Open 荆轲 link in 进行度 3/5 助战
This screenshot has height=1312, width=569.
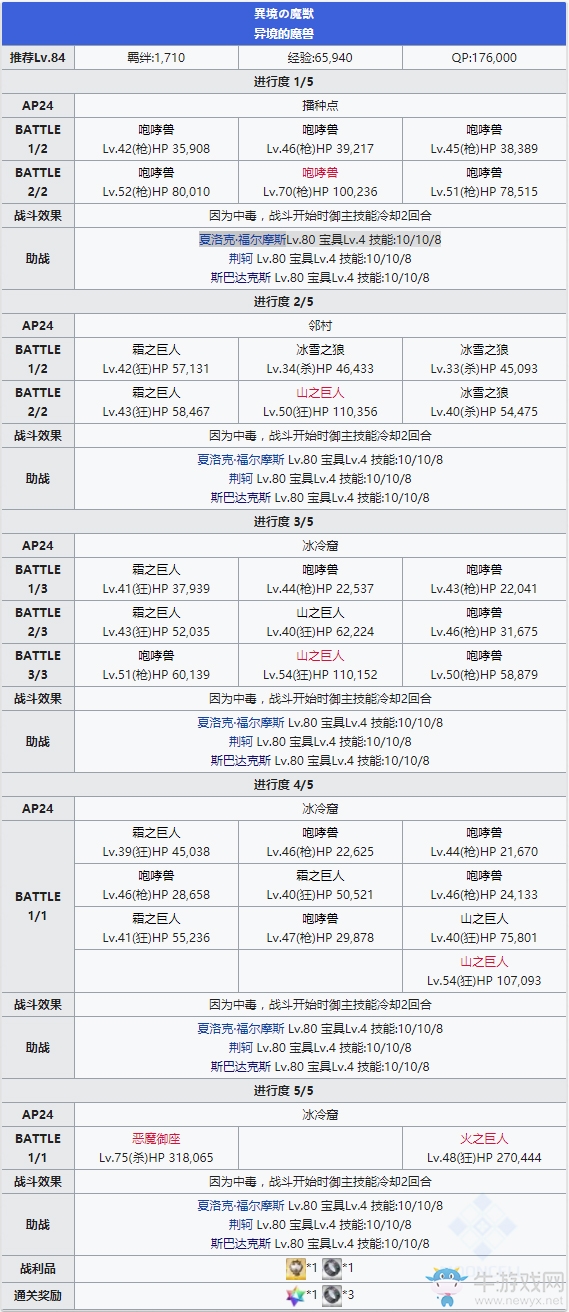pos(240,741)
